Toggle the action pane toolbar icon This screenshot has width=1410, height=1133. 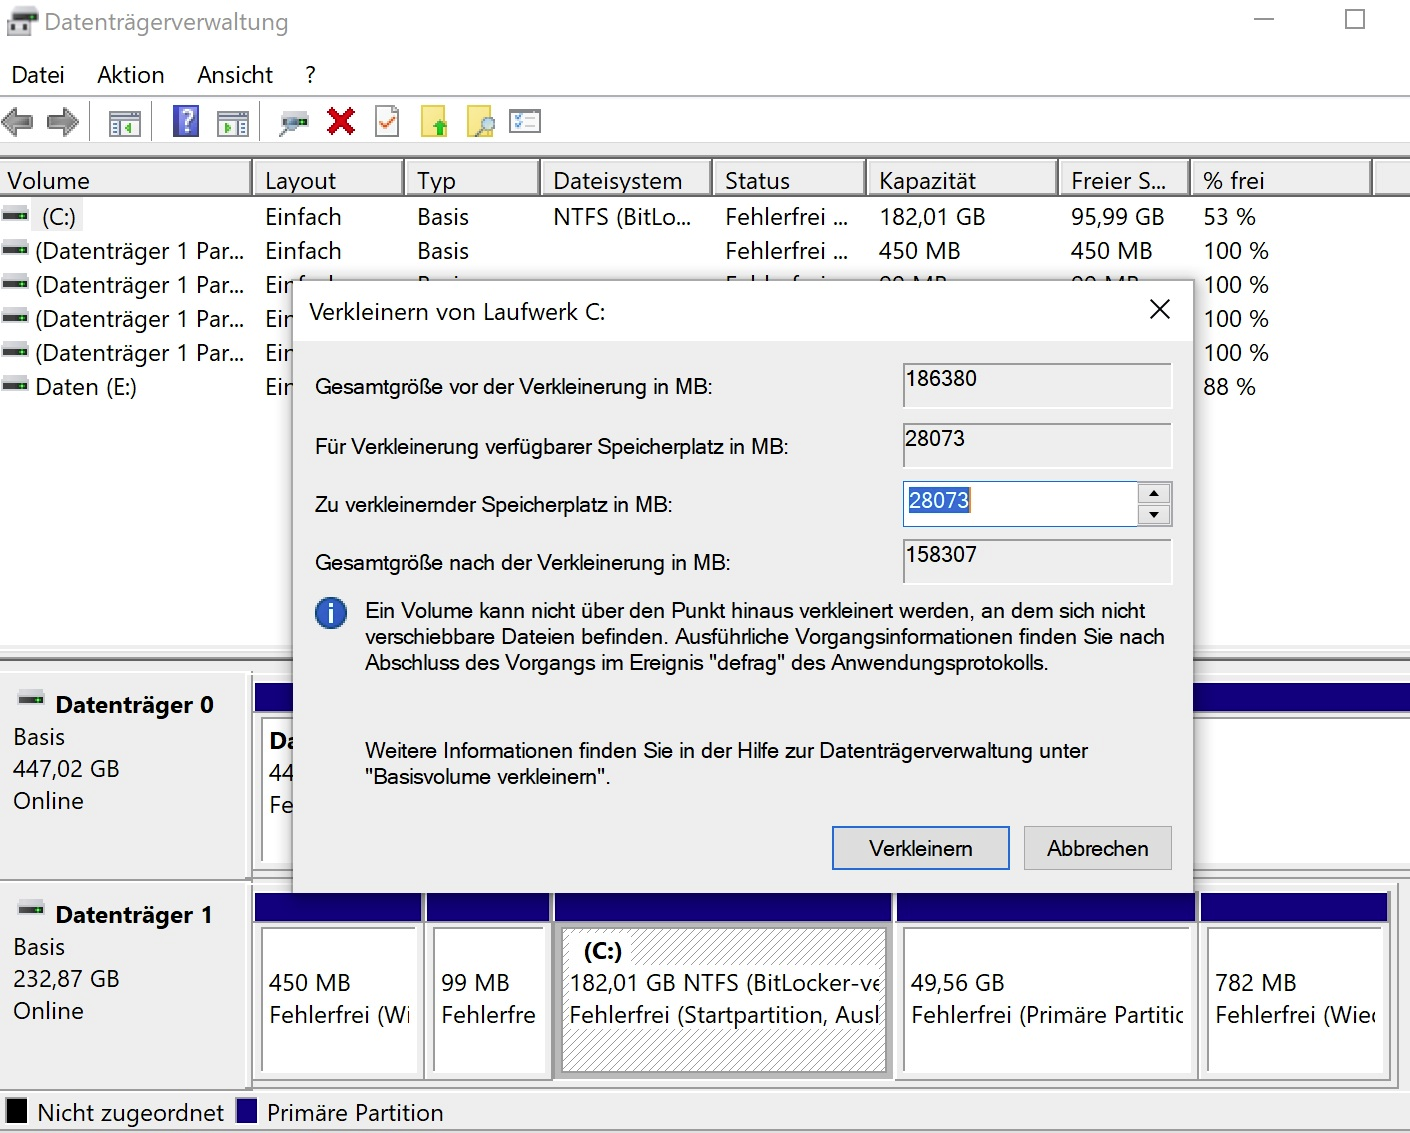[233, 123]
